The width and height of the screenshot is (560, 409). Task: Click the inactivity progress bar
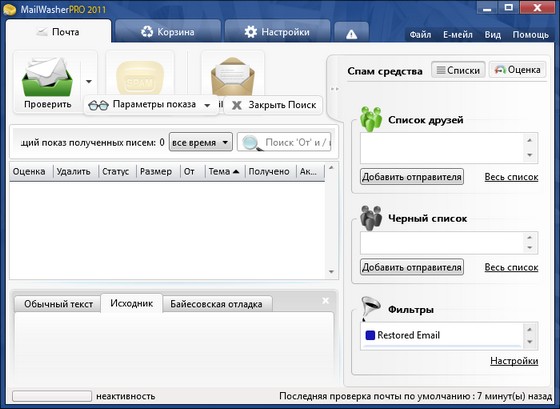pos(52,396)
